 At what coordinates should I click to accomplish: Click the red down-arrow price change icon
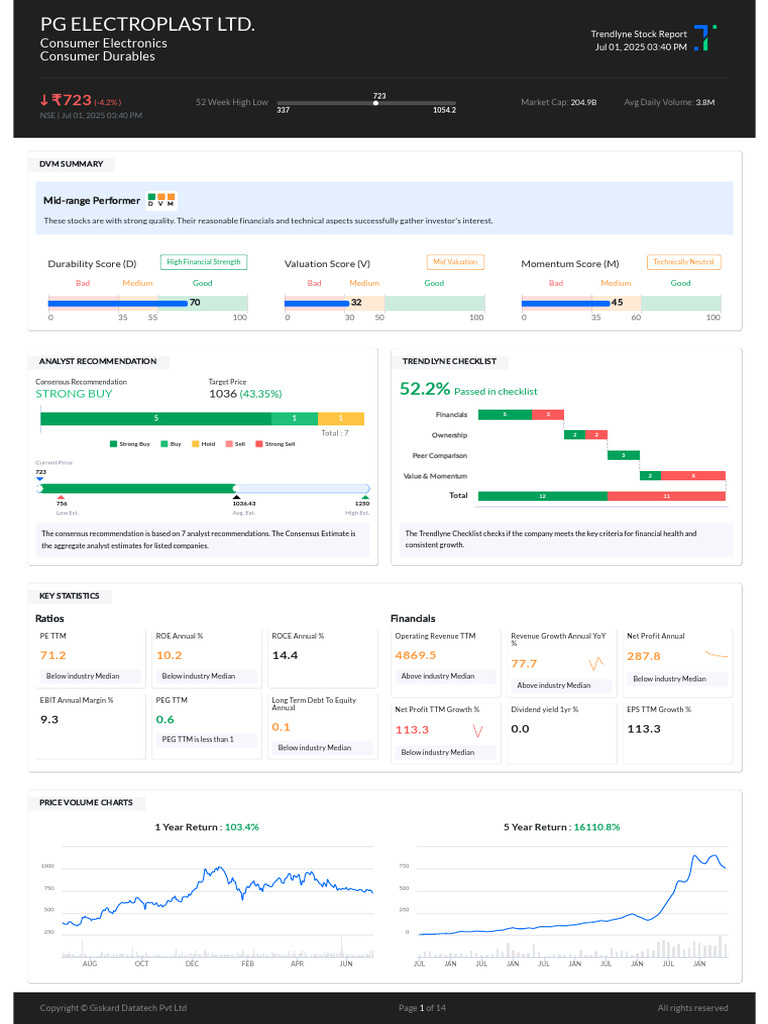tap(44, 100)
